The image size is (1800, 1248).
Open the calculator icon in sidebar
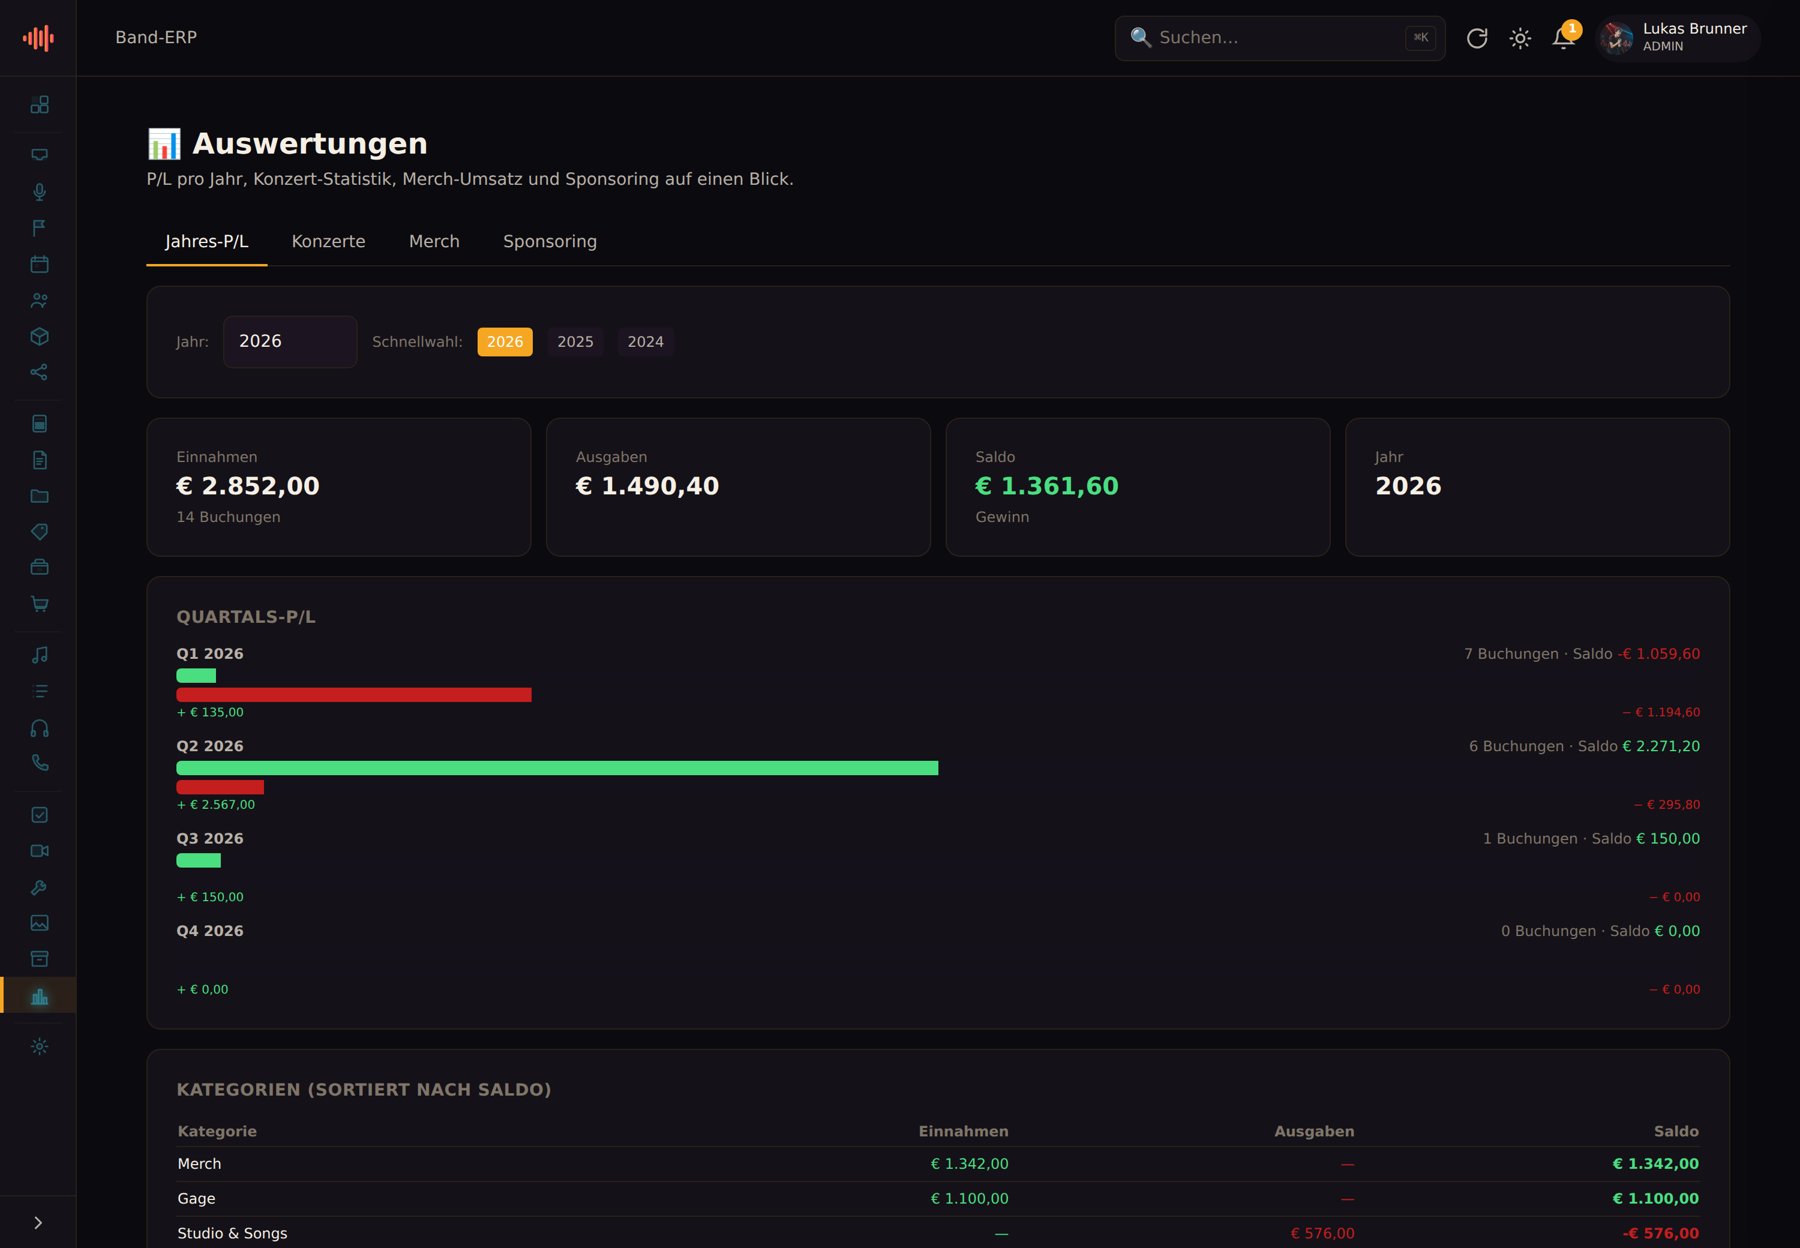pos(39,424)
